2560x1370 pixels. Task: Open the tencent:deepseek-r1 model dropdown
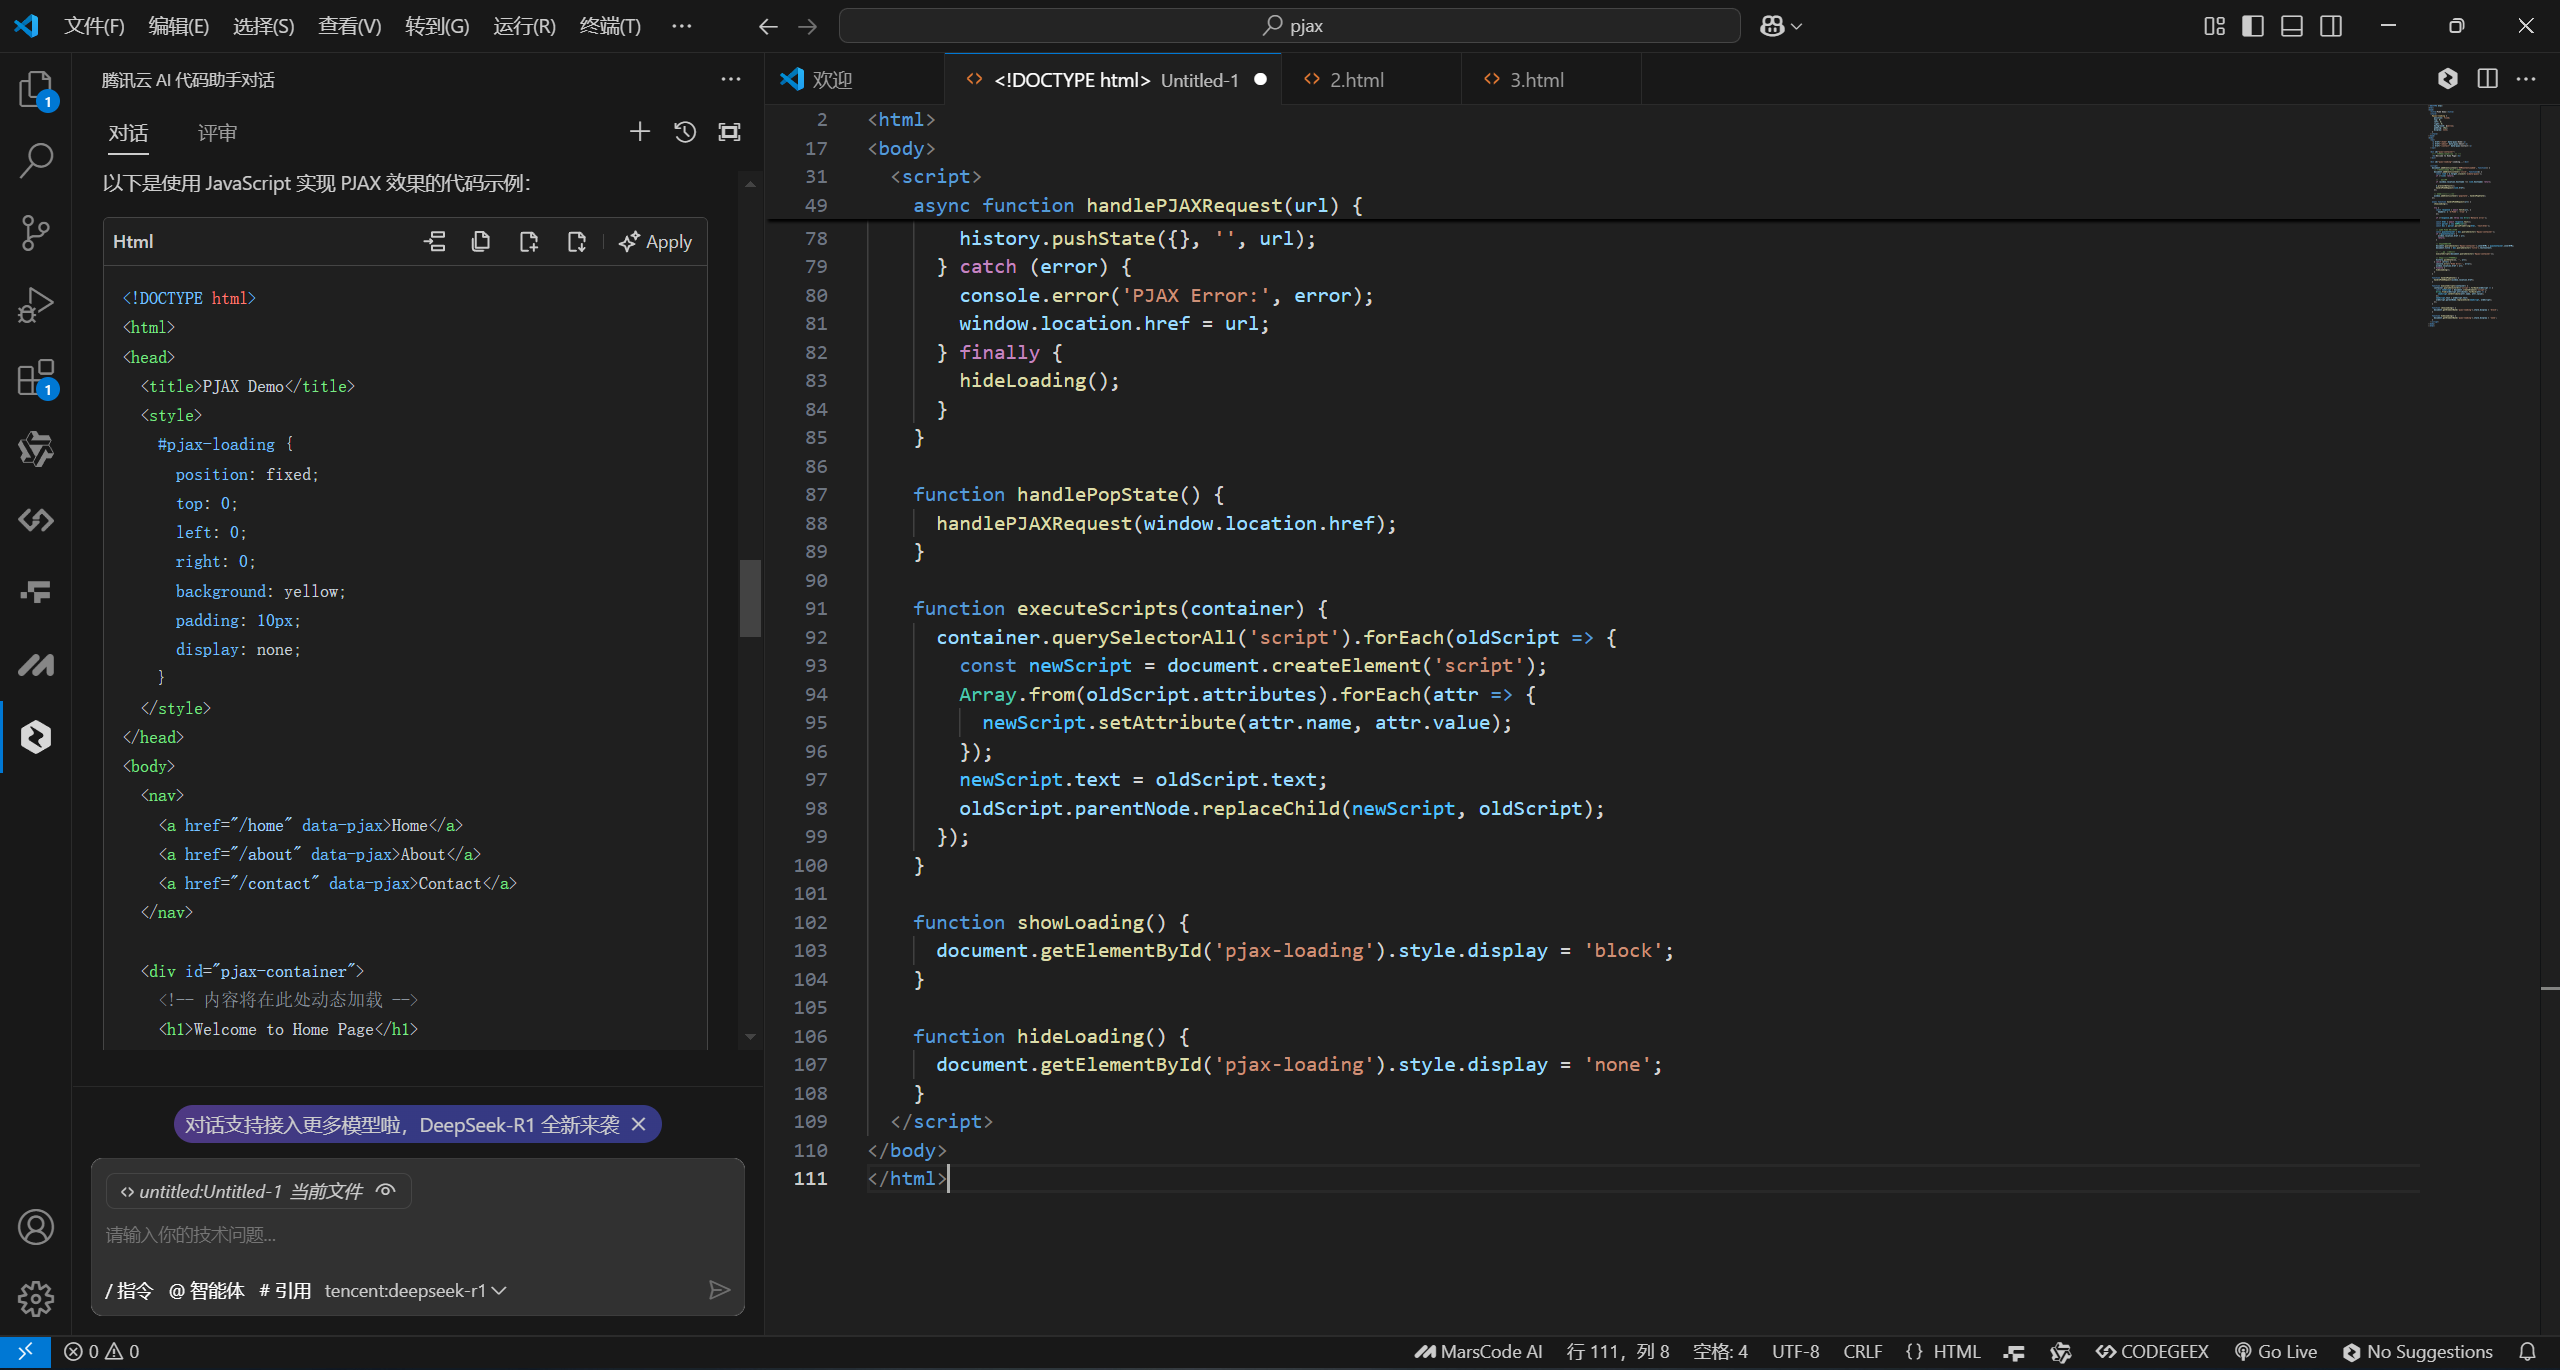415,1290
